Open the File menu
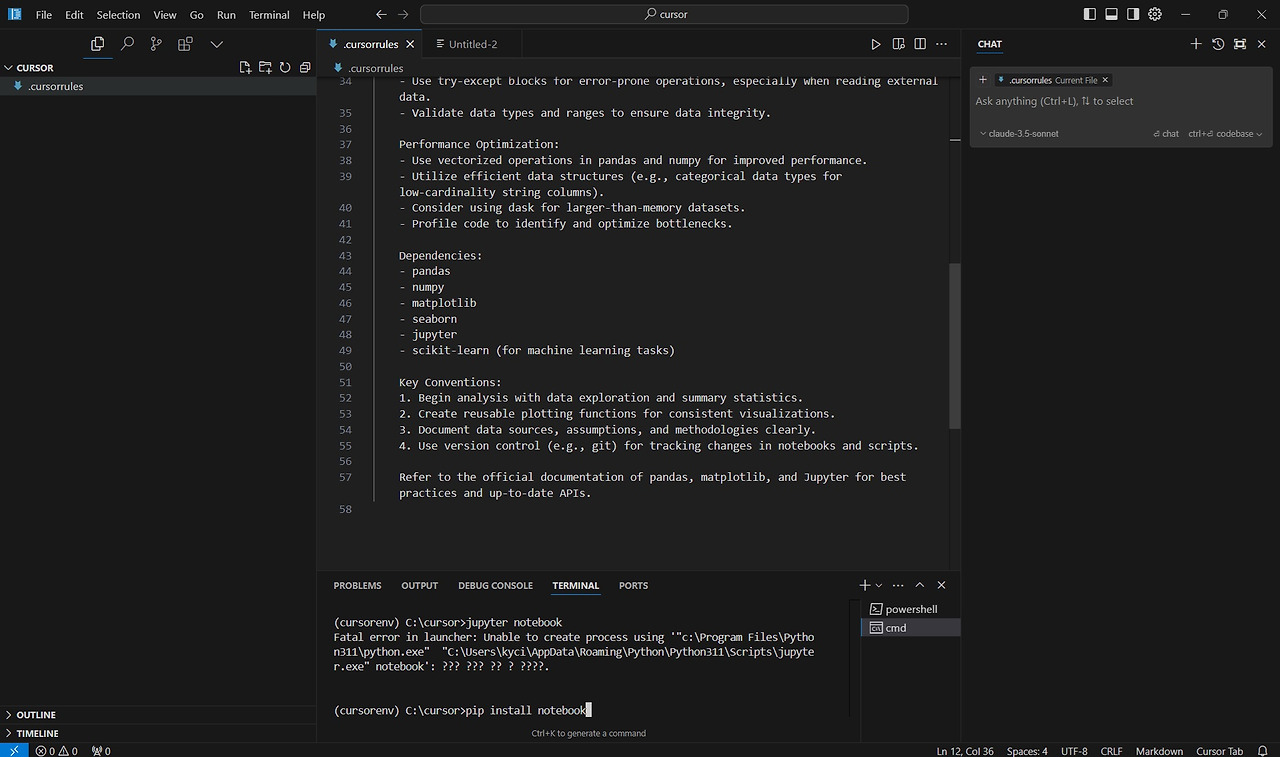Viewport: 1280px width, 757px height. [44, 15]
